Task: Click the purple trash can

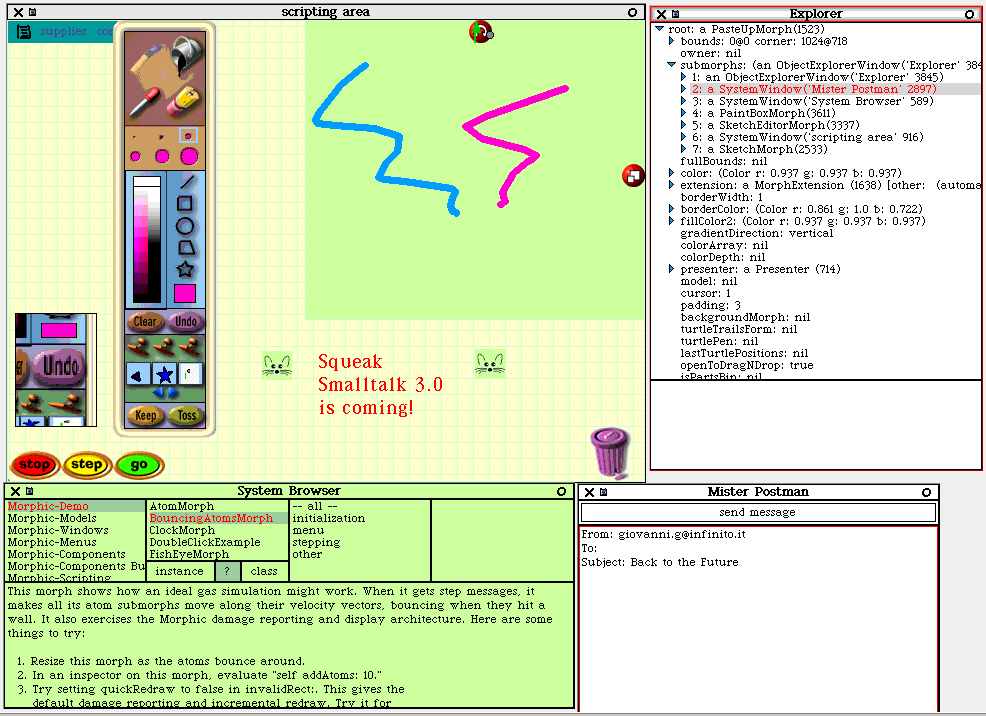Action: [610, 453]
